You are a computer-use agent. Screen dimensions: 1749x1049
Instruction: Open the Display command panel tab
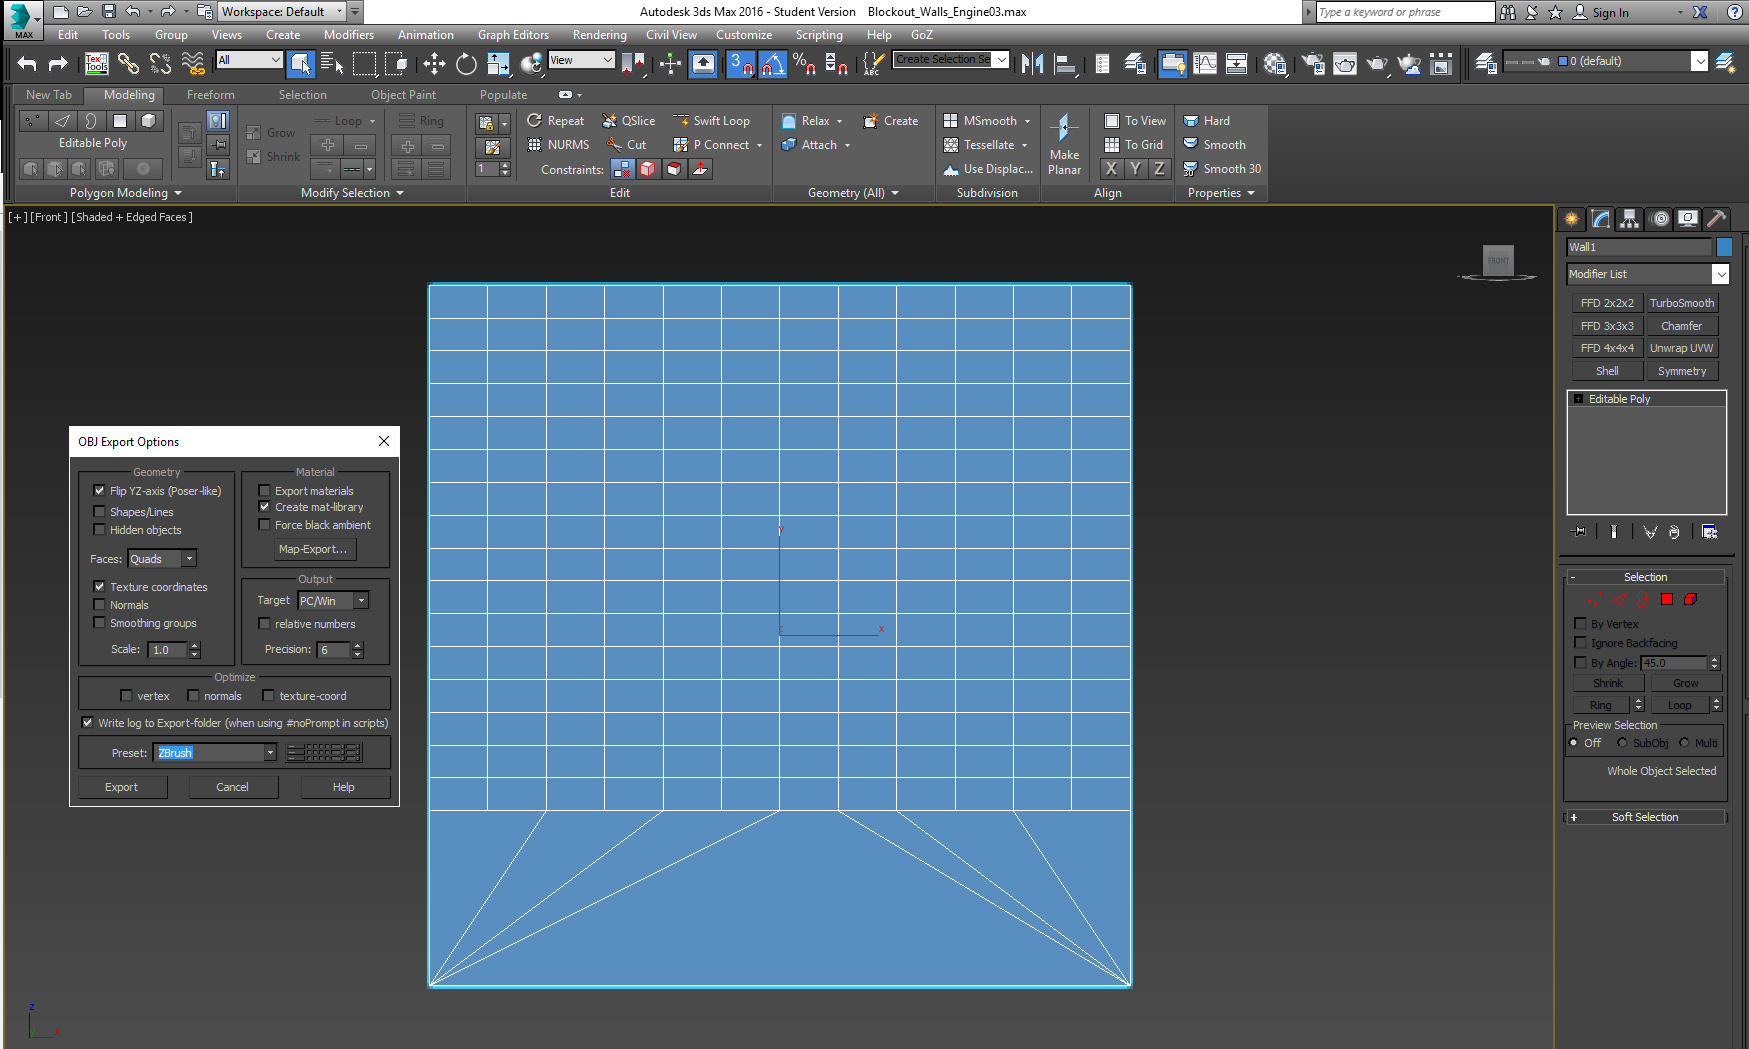pyautogui.click(x=1688, y=219)
